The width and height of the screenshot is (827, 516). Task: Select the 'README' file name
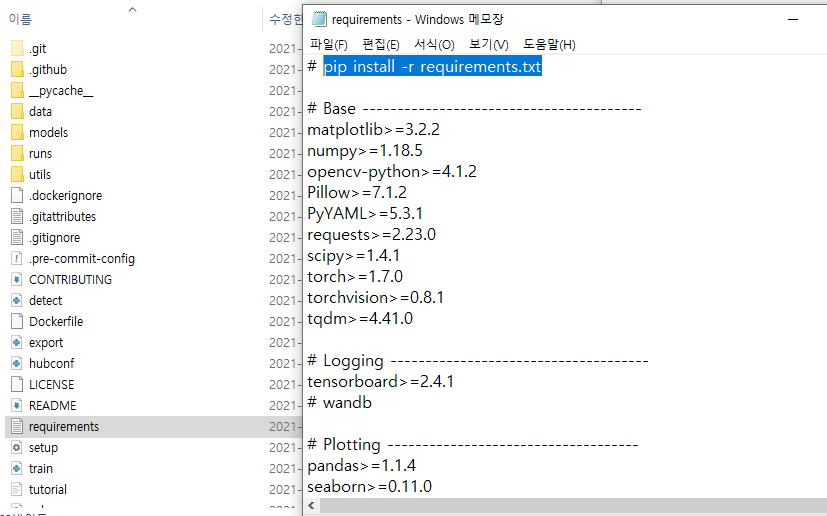[x=53, y=406]
